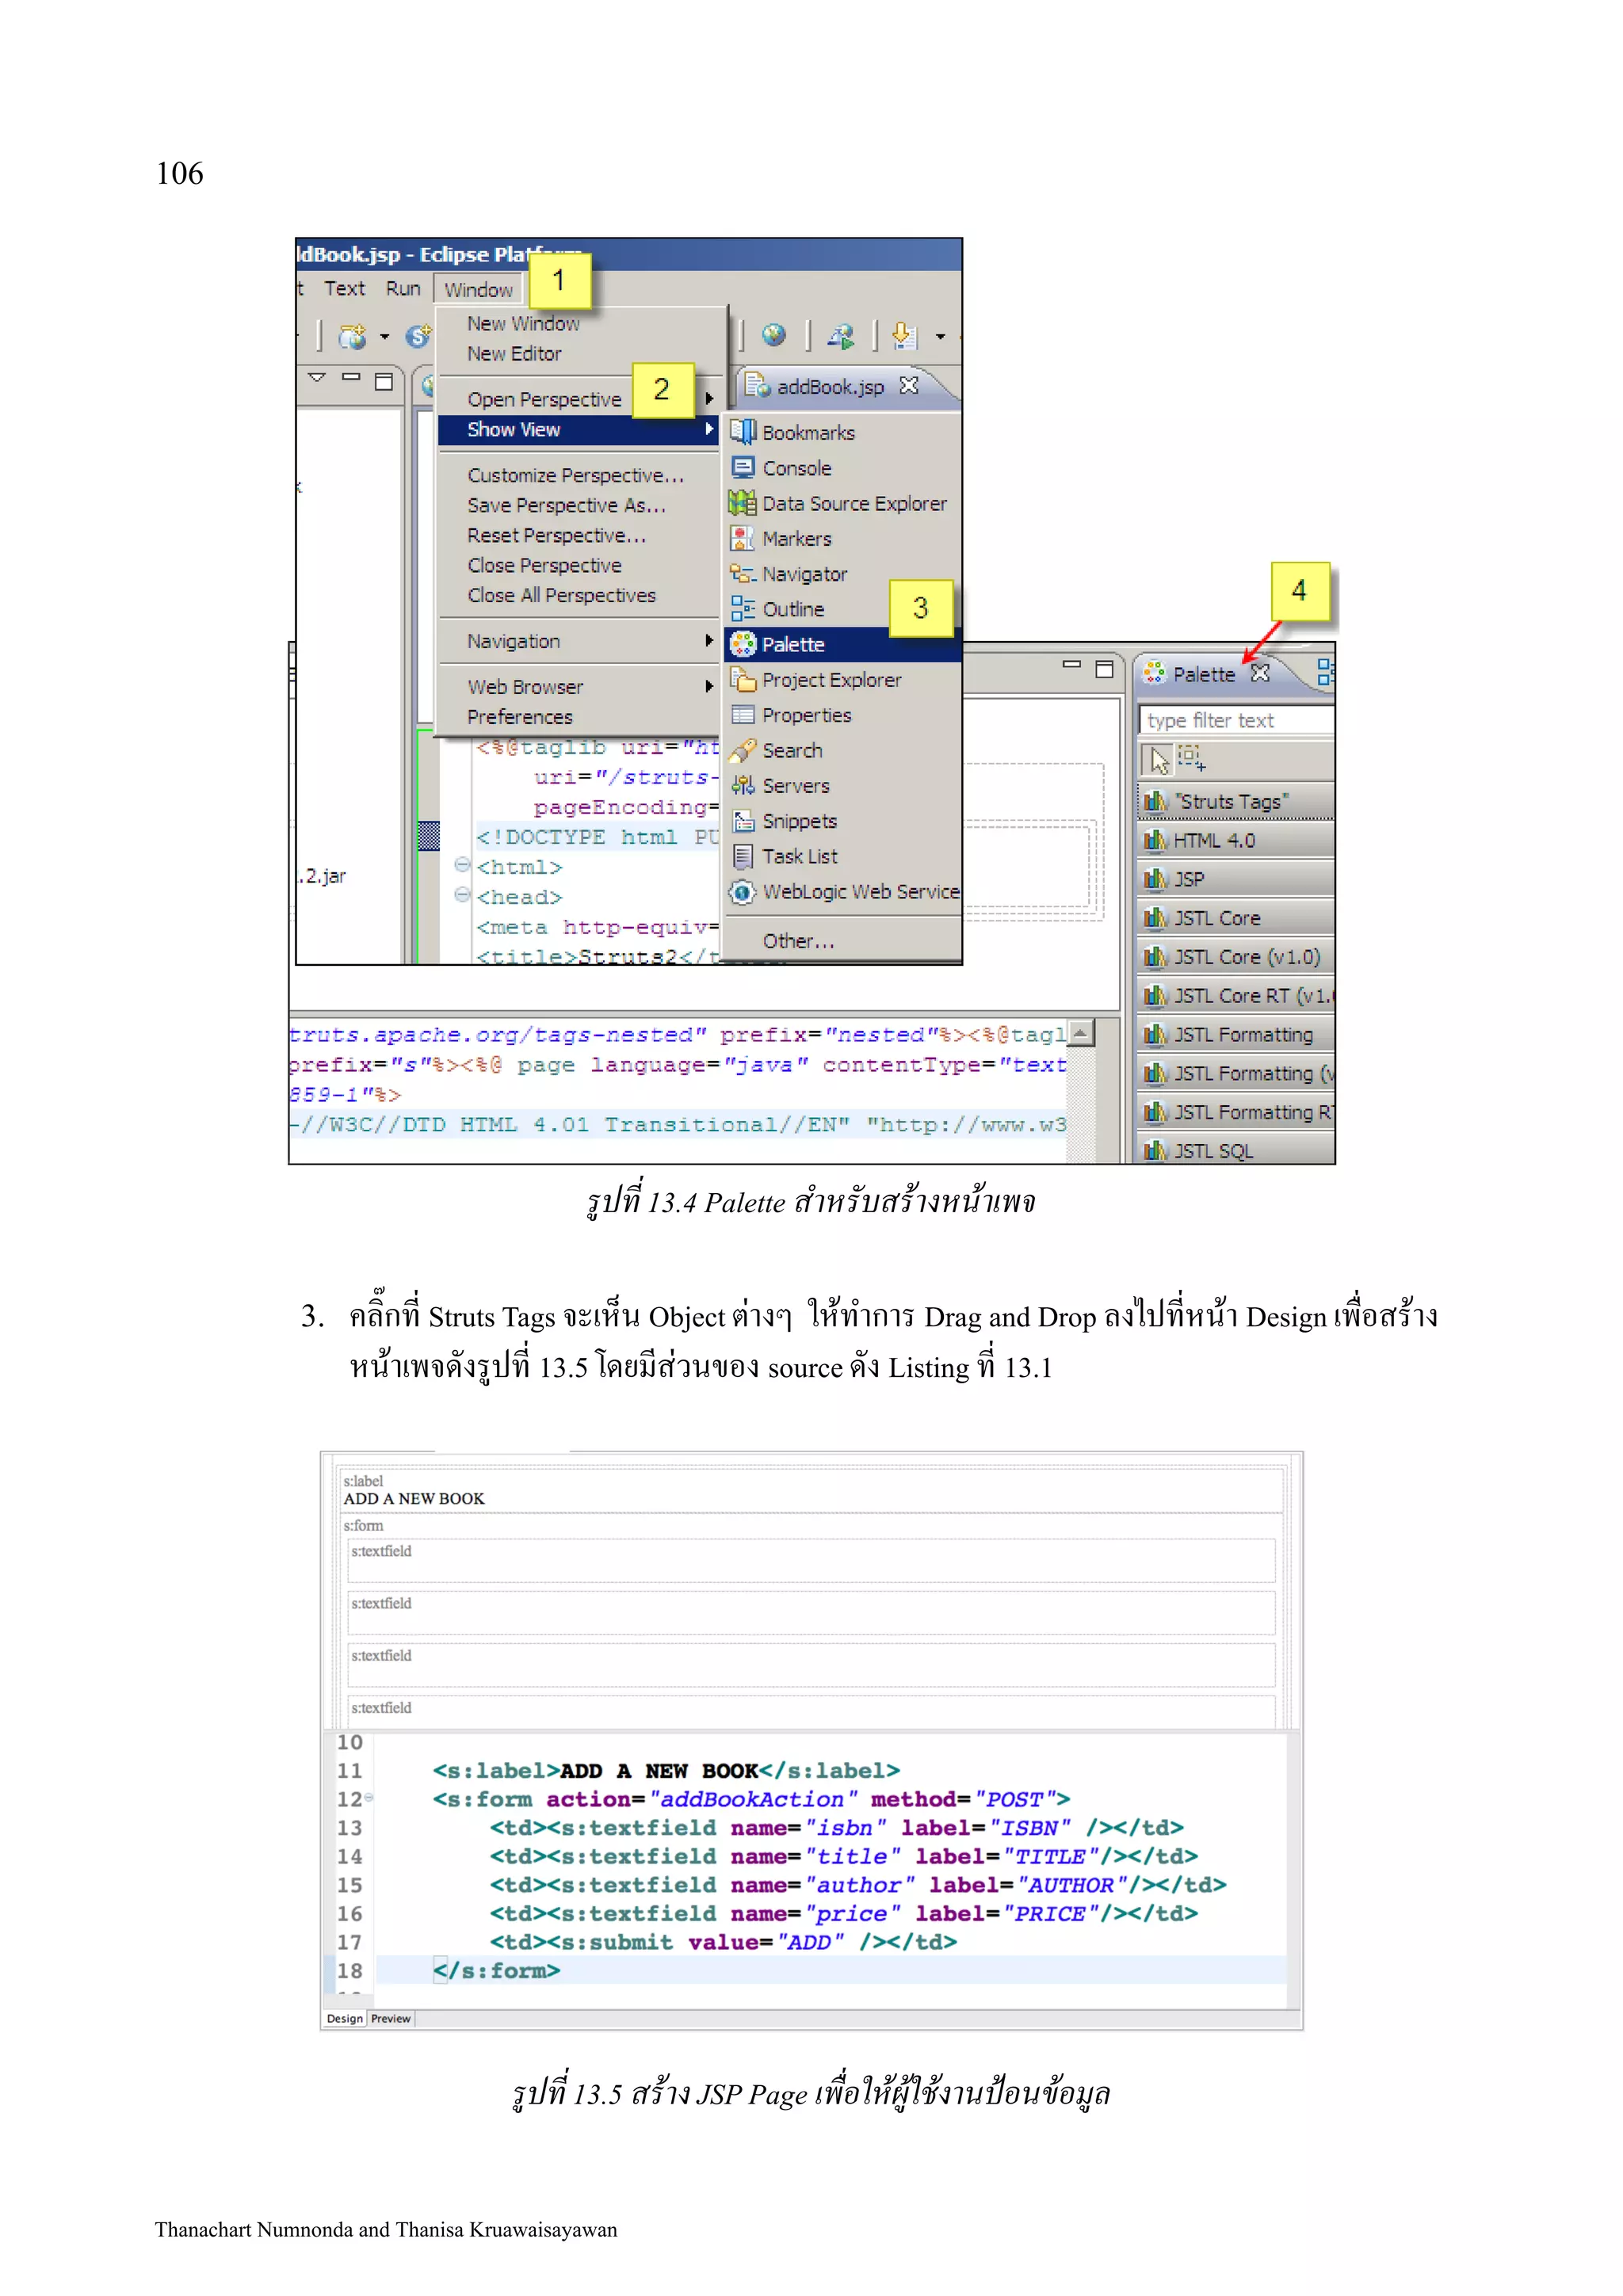Screen dimensions: 1623x2296
Task: Click the Markers view icon
Action: coord(742,539)
